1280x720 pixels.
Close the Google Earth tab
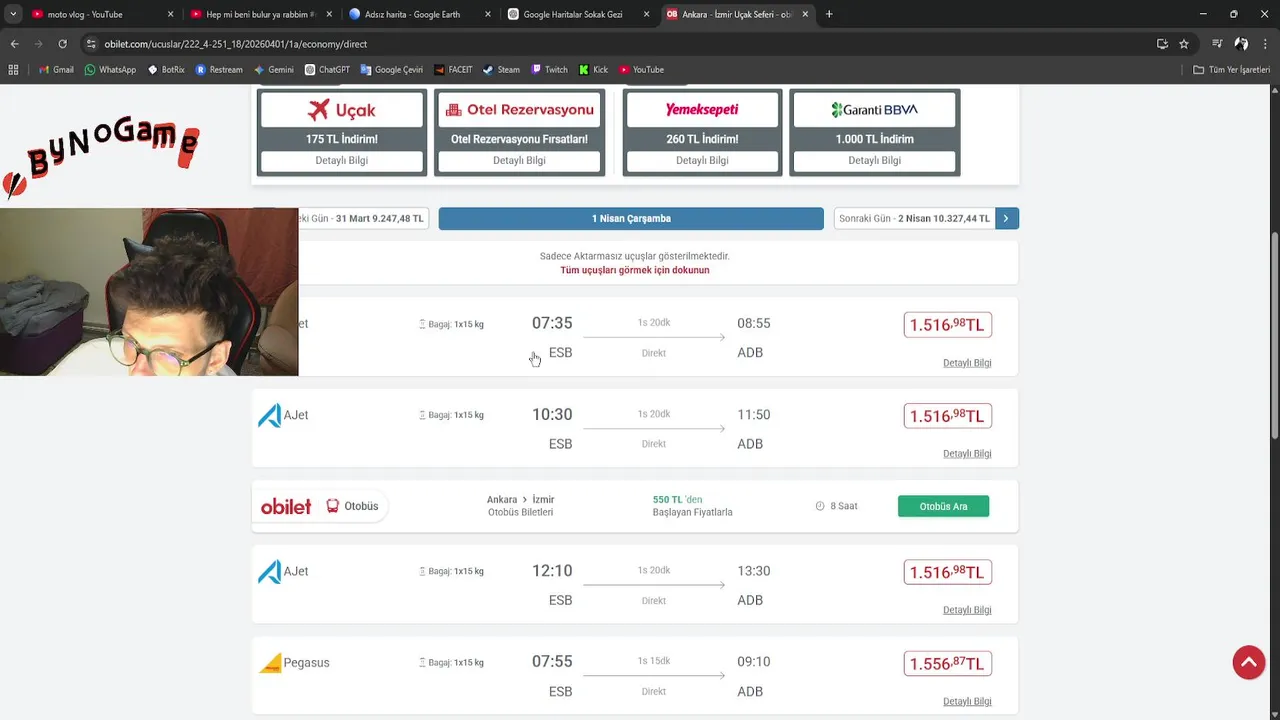click(487, 14)
